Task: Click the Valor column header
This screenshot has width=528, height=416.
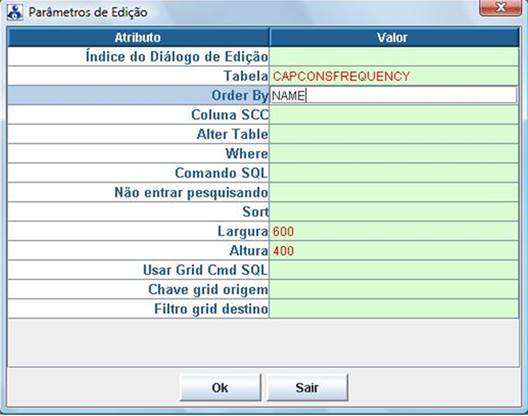Action: click(394, 37)
